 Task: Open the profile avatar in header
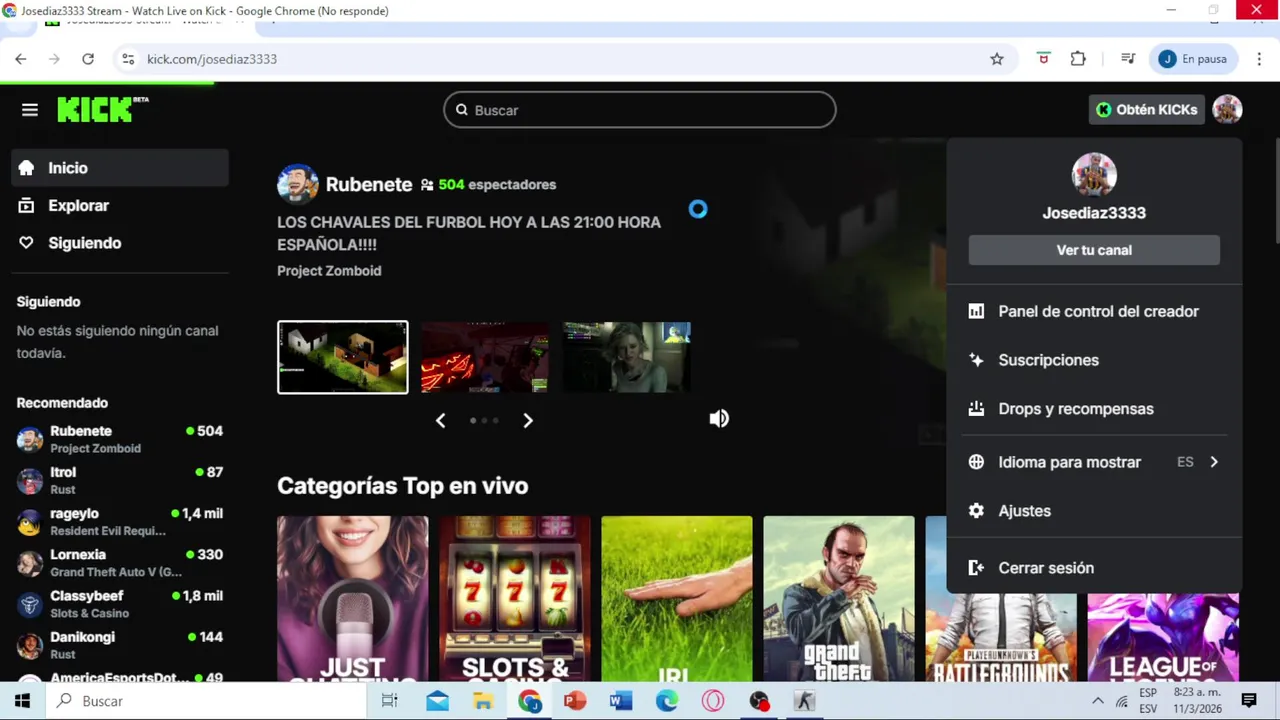1227,110
